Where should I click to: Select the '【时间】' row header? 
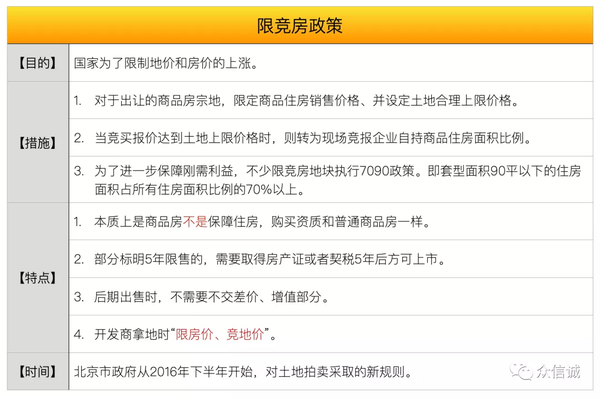38,371
